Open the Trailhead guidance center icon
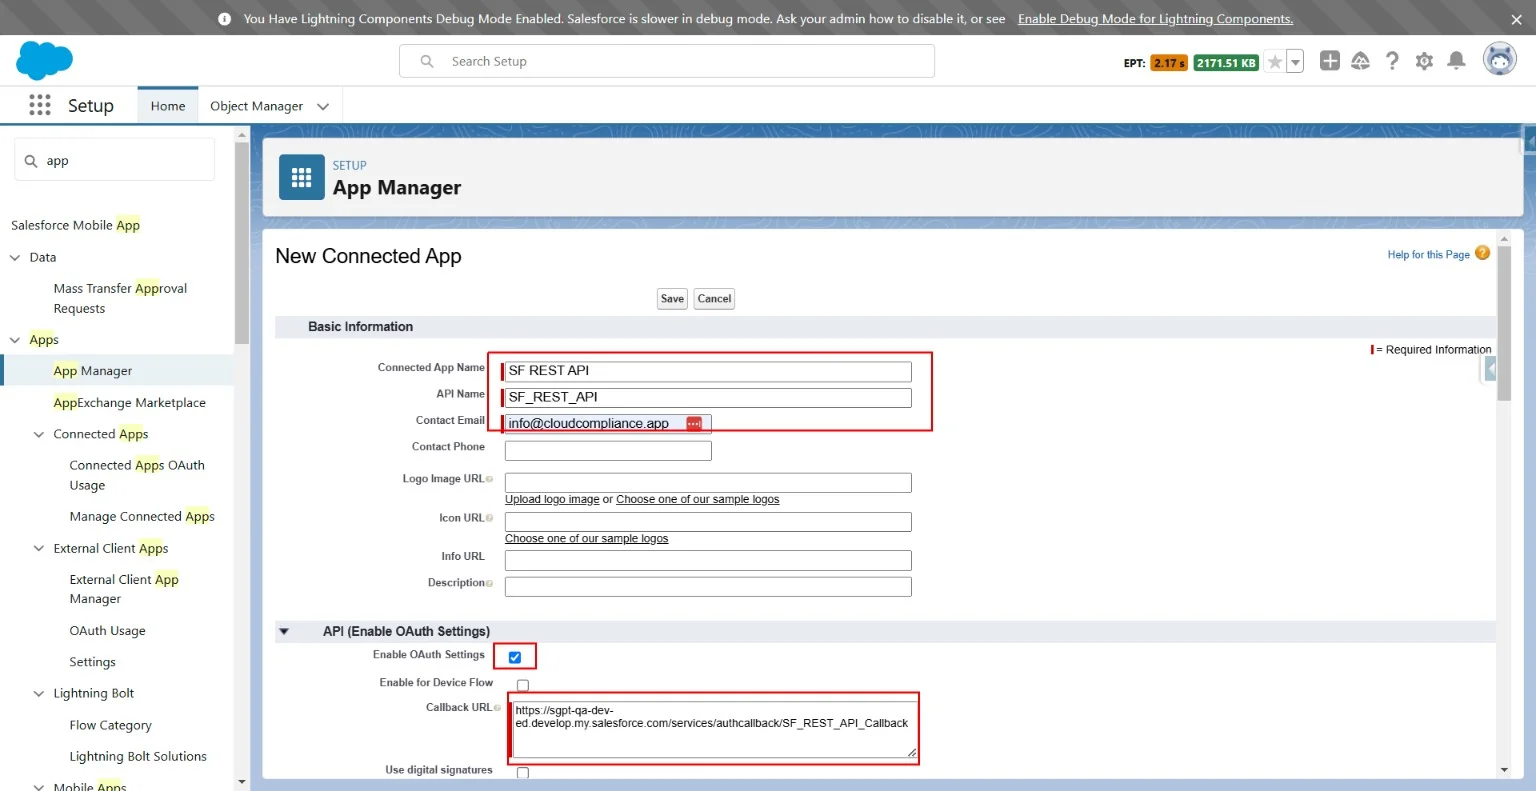Viewport: 1536px width, 791px height. (x=1360, y=61)
